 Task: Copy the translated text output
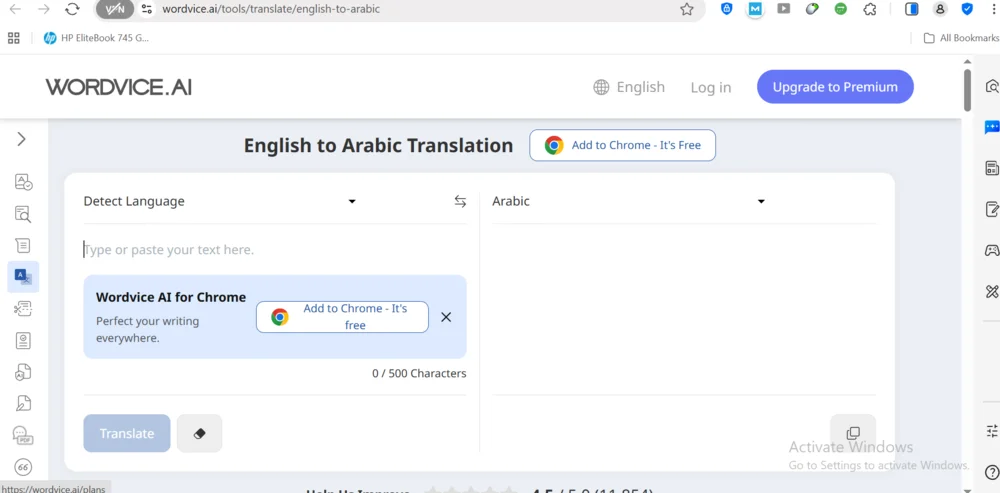tap(853, 434)
